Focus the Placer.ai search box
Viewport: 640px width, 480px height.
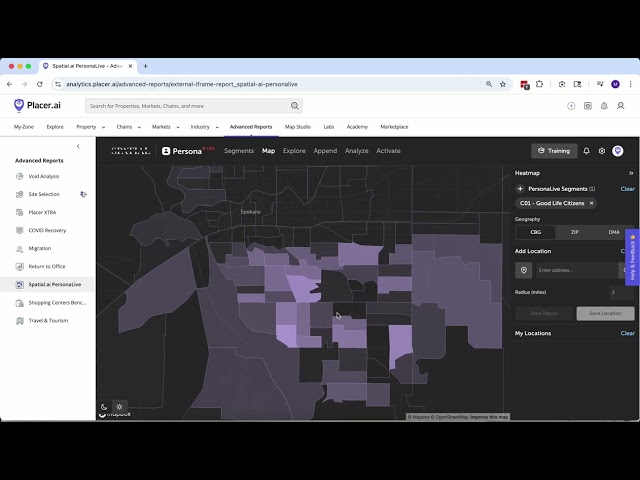[x=194, y=106]
